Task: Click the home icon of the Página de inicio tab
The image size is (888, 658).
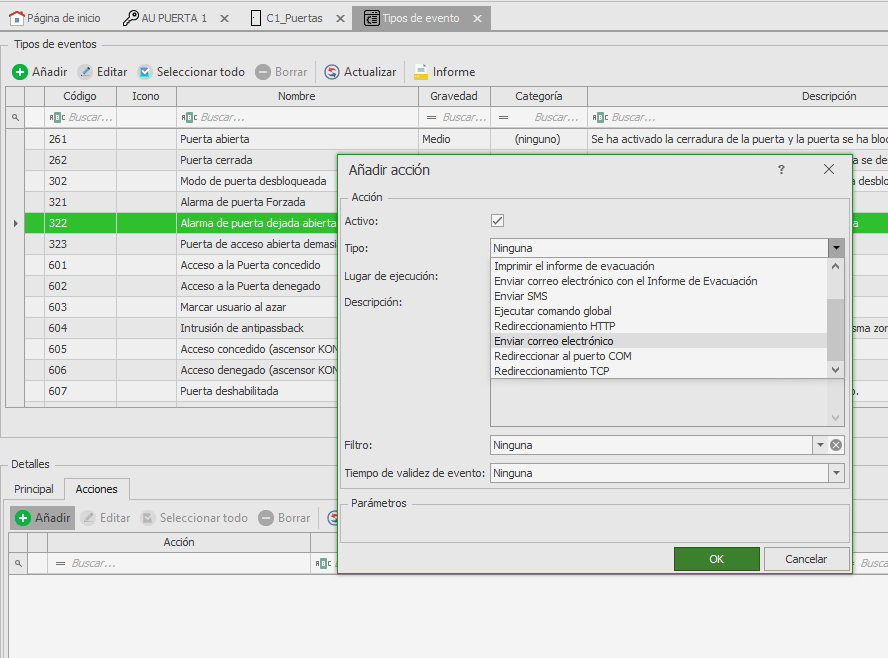Action: pyautogui.click(x=17, y=18)
